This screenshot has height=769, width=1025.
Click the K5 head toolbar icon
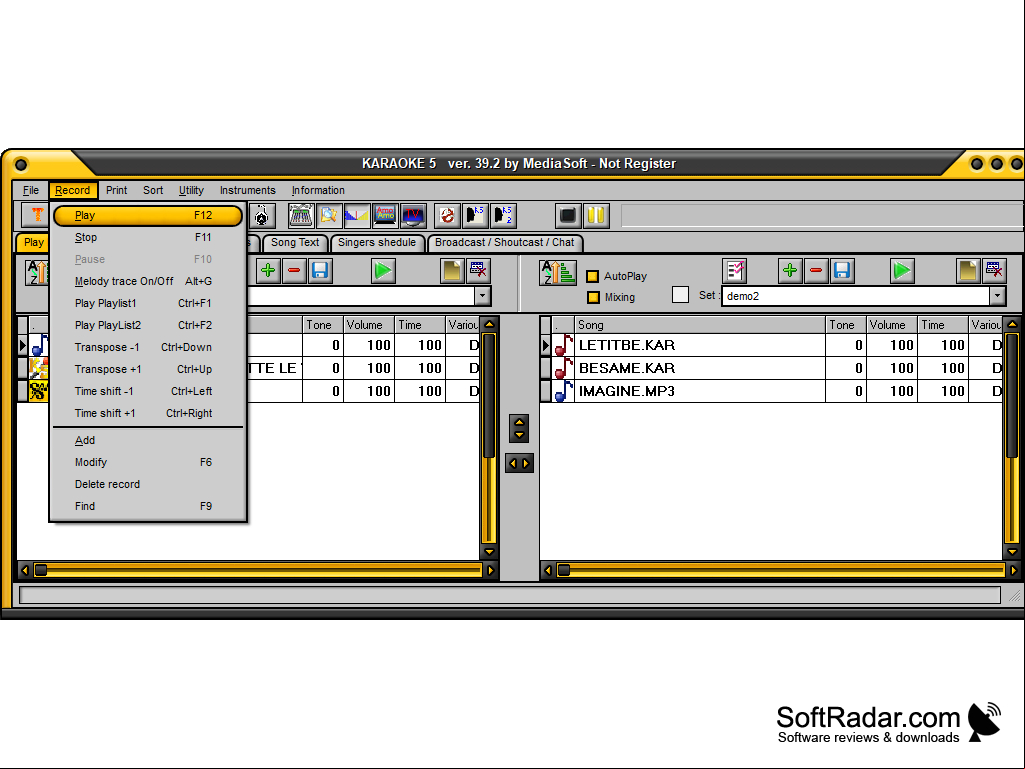point(475,215)
